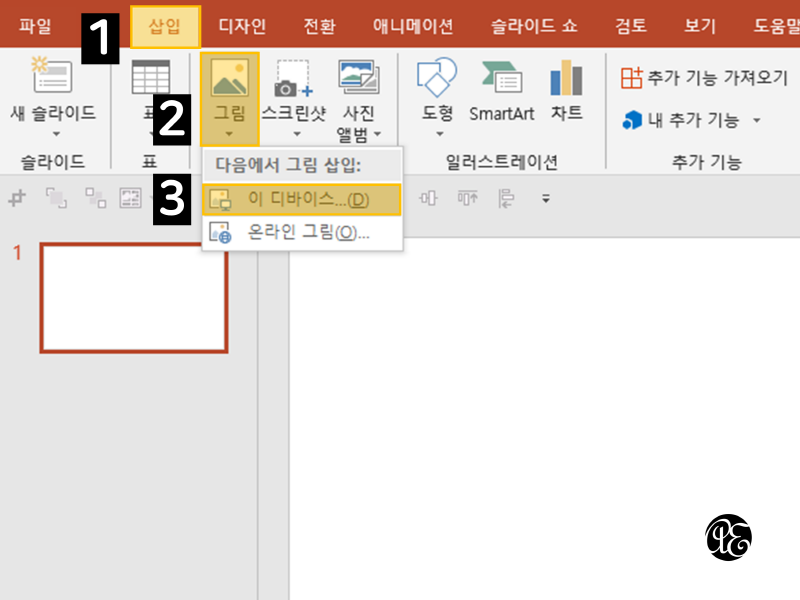
Task: Select the 삽입 ribbon tab
Action: pyautogui.click(x=165, y=27)
